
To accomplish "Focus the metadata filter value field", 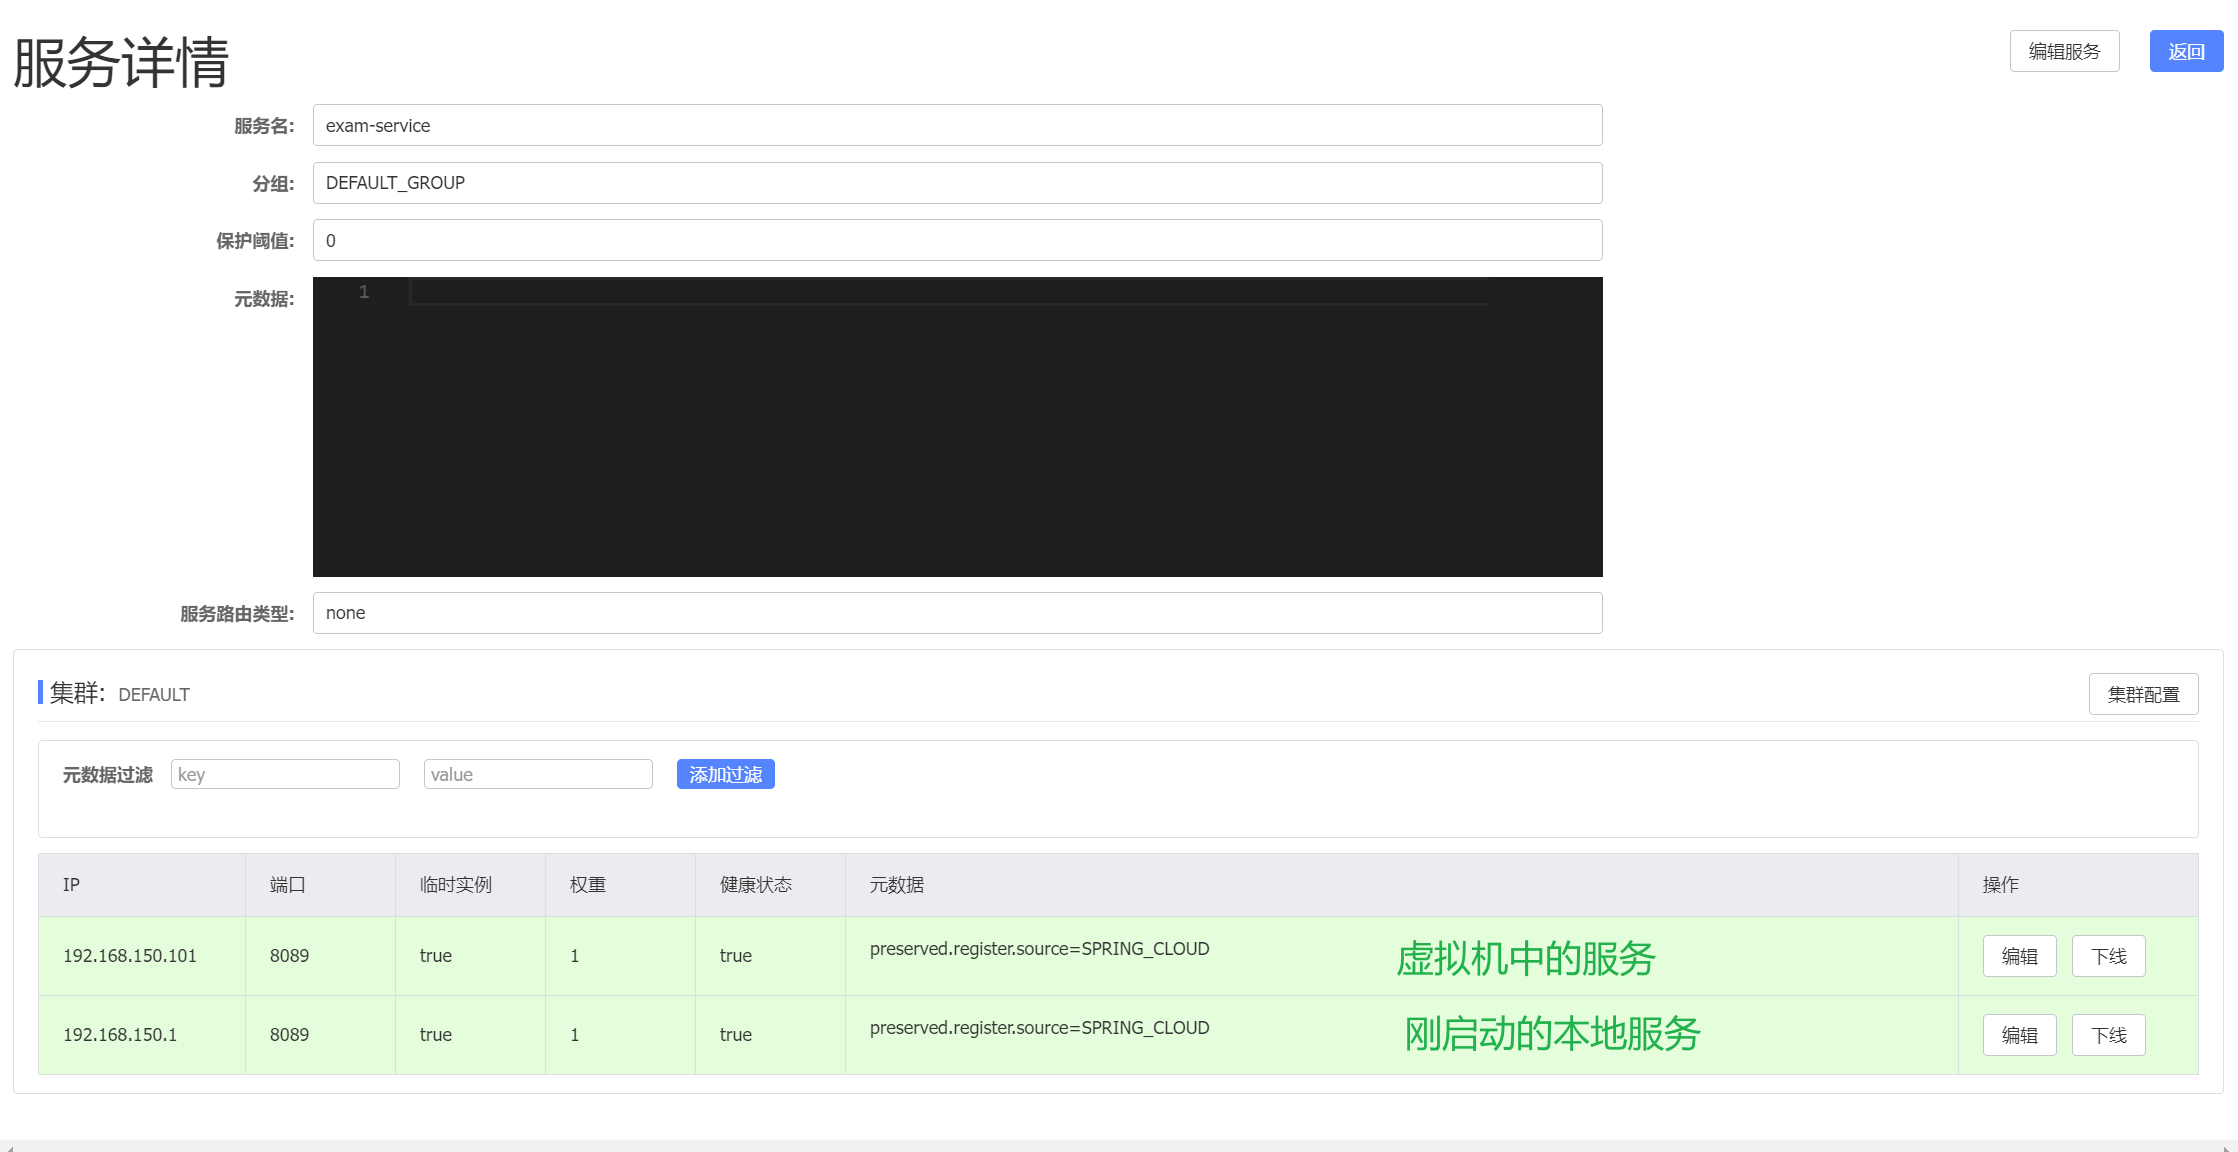I will pyautogui.click(x=537, y=774).
